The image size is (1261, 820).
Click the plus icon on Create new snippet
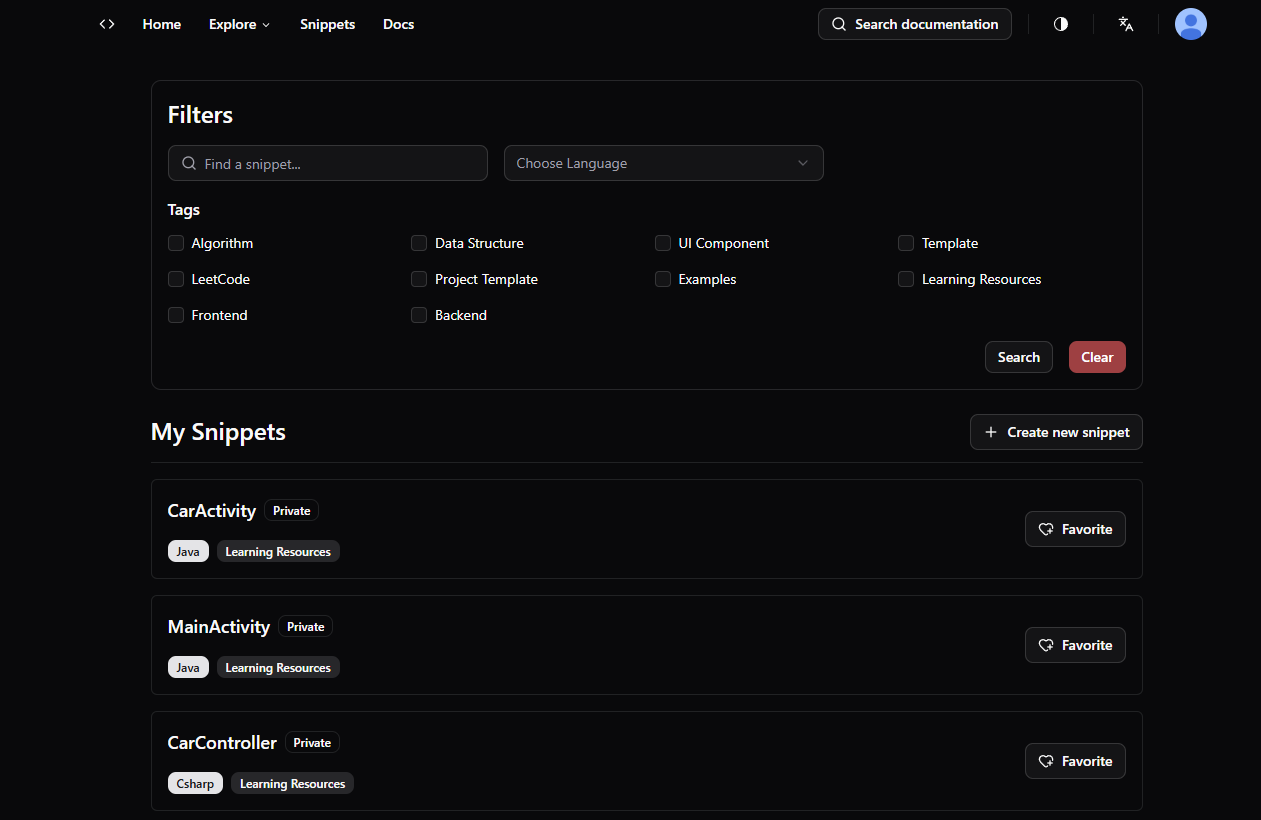tap(991, 432)
